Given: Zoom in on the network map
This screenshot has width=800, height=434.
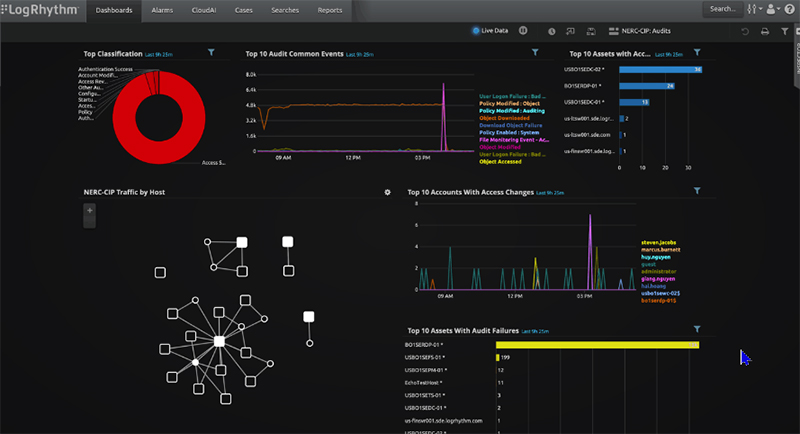Looking at the screenshot, I should coord(90,210).
